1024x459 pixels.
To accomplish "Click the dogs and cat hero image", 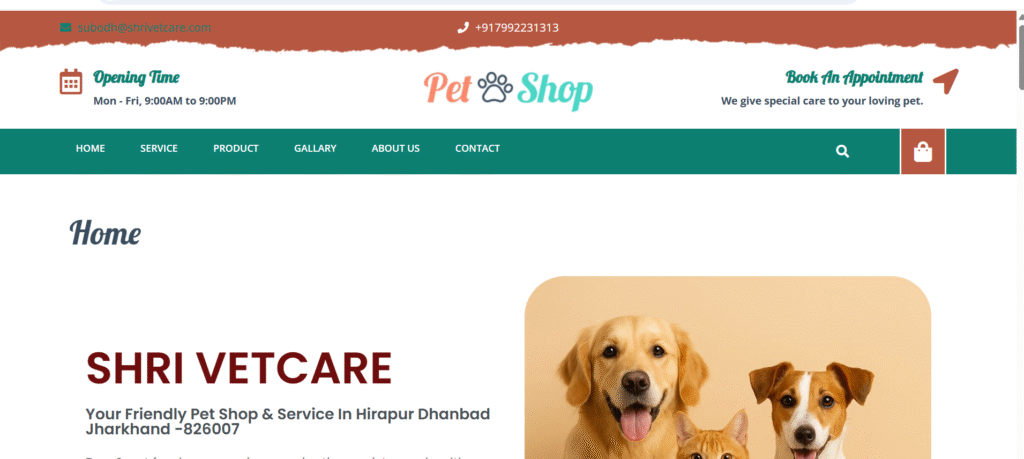I will 728,368.
